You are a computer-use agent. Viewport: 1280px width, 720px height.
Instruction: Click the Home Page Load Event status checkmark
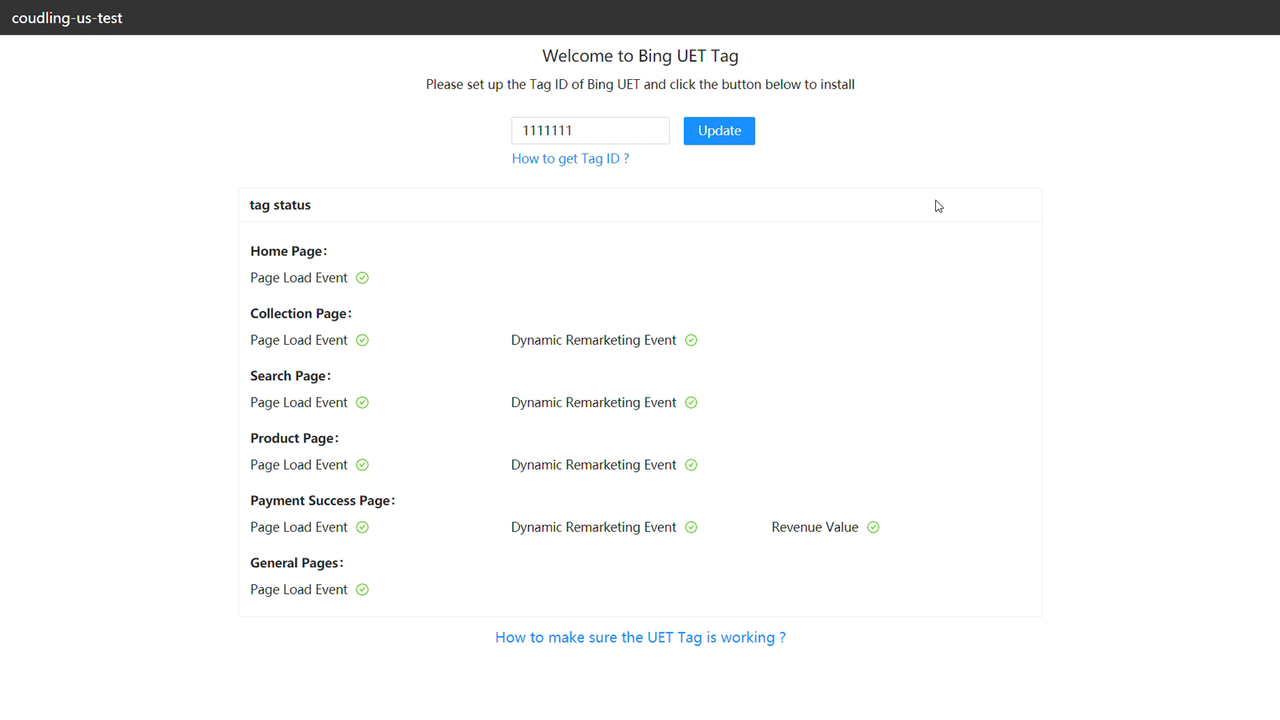[x=362, y=277]
